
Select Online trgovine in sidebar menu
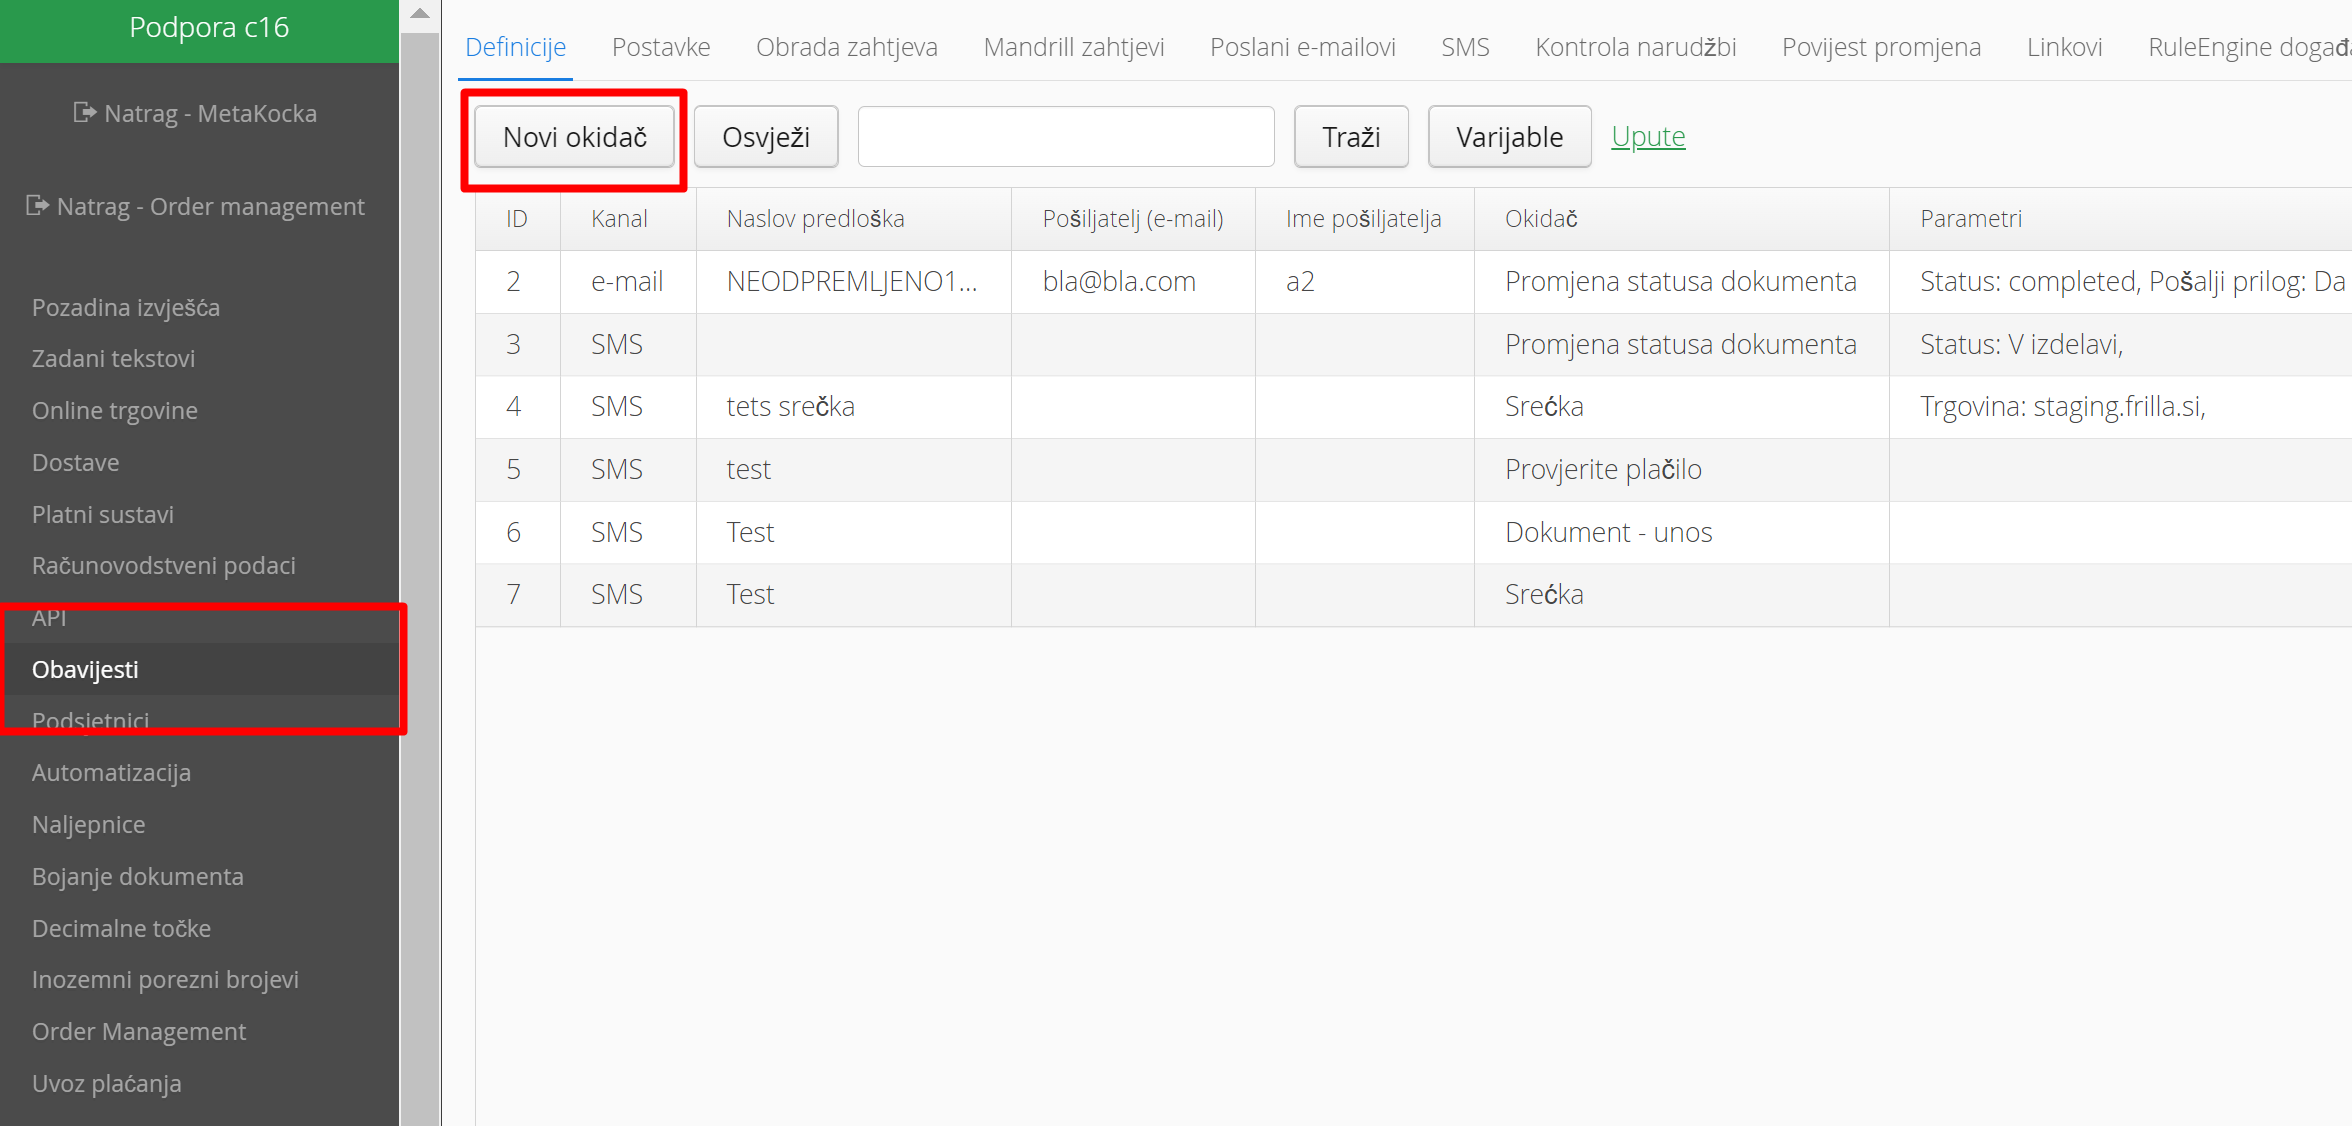click(114, 410)
